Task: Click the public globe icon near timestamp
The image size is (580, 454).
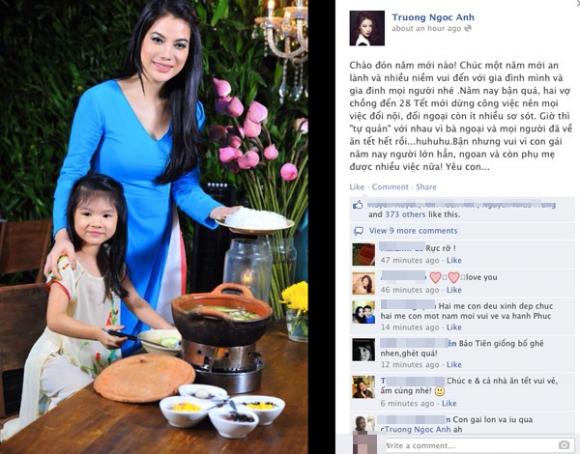Action: (468, 28)
